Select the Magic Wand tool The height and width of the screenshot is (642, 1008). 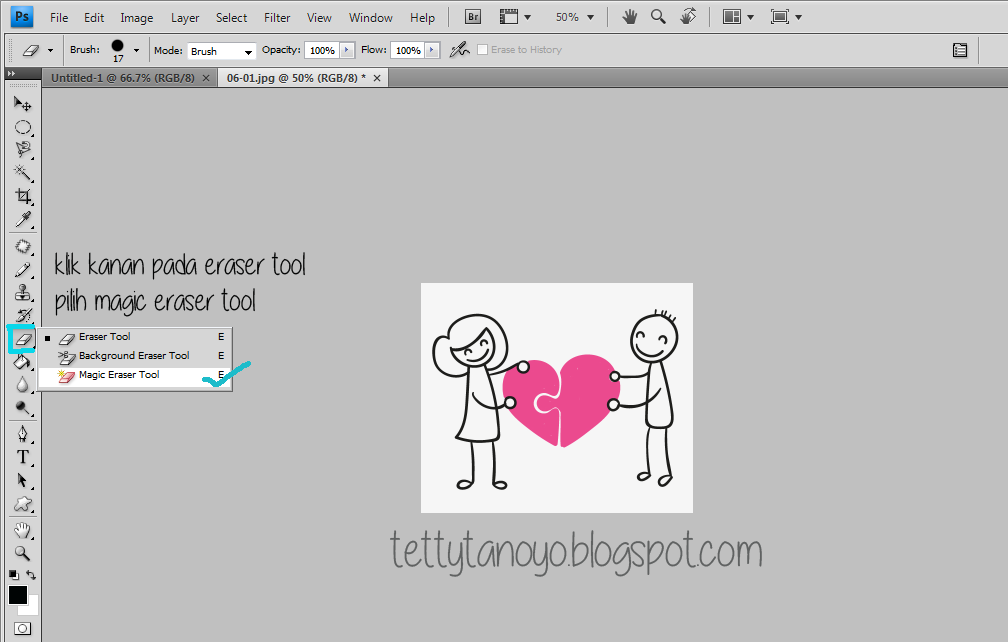pos(22,173)
